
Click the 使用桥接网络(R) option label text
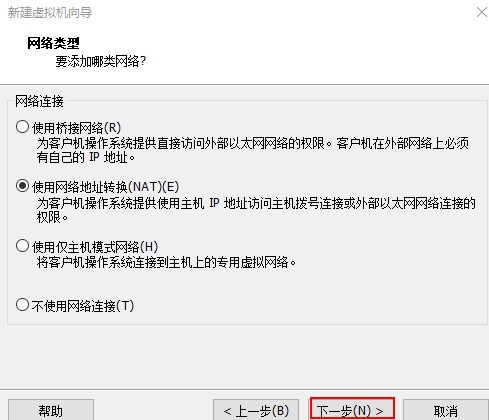pos(76,128)
